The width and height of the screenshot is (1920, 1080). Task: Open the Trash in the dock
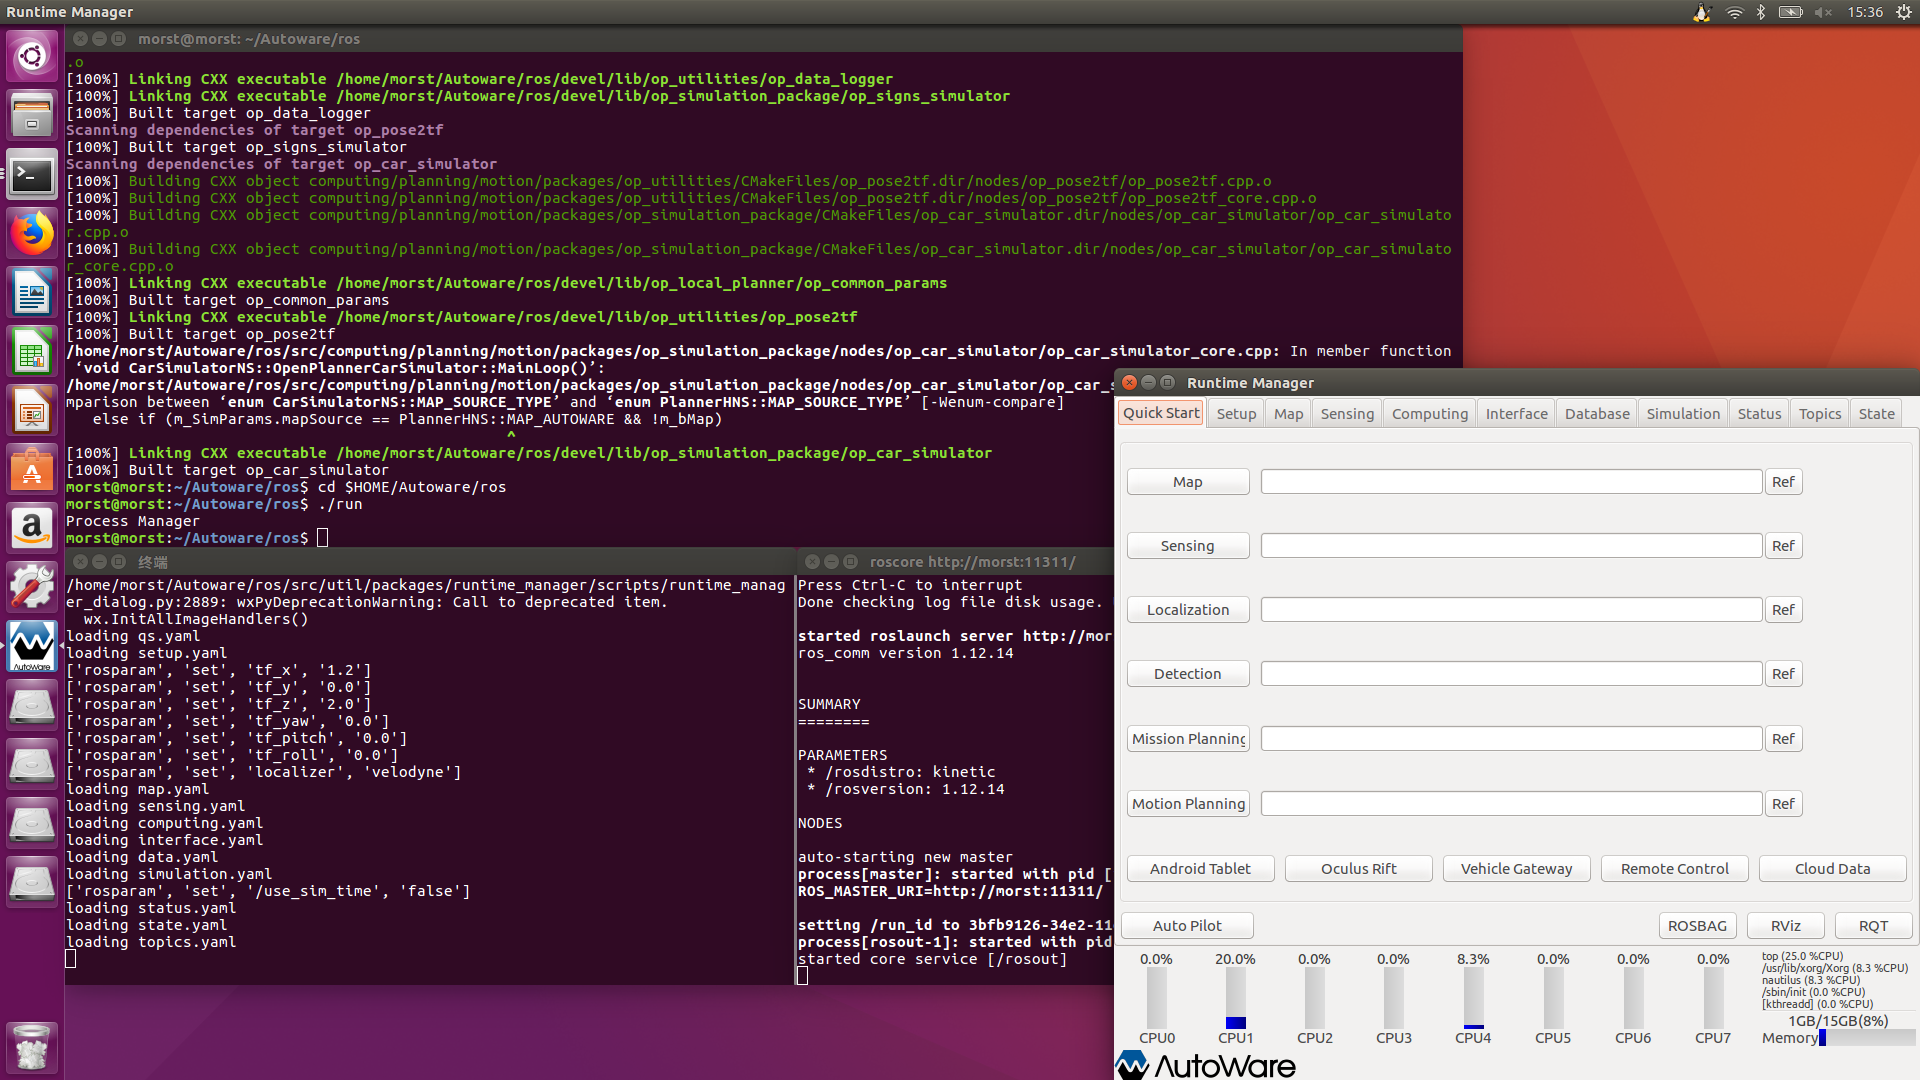[x=32, y=1047]
